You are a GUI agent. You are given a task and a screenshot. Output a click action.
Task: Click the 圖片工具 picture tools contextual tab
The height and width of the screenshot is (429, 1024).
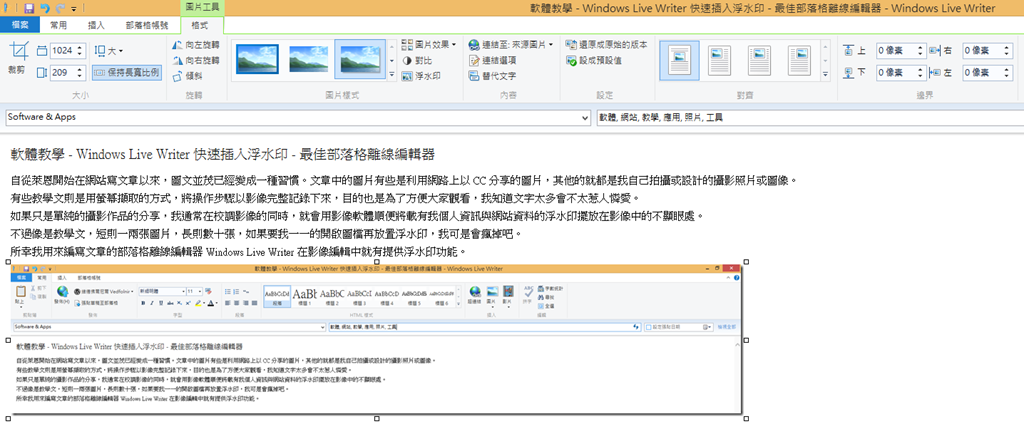point(202,8)
